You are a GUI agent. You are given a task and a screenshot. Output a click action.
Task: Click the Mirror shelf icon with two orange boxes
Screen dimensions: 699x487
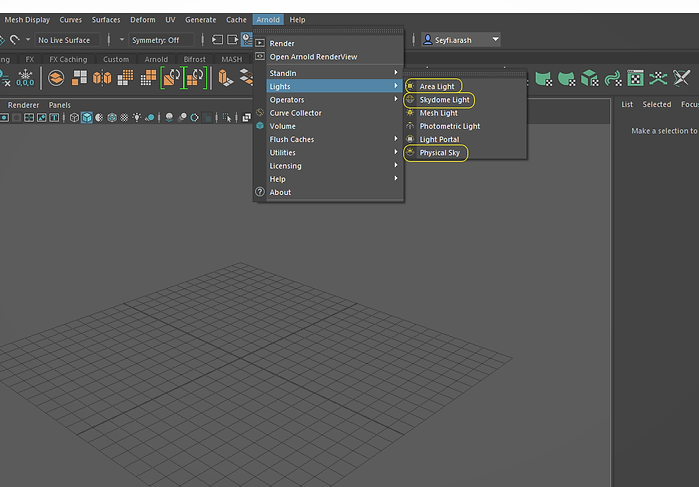pyautogui.click(x=102, y=78)
